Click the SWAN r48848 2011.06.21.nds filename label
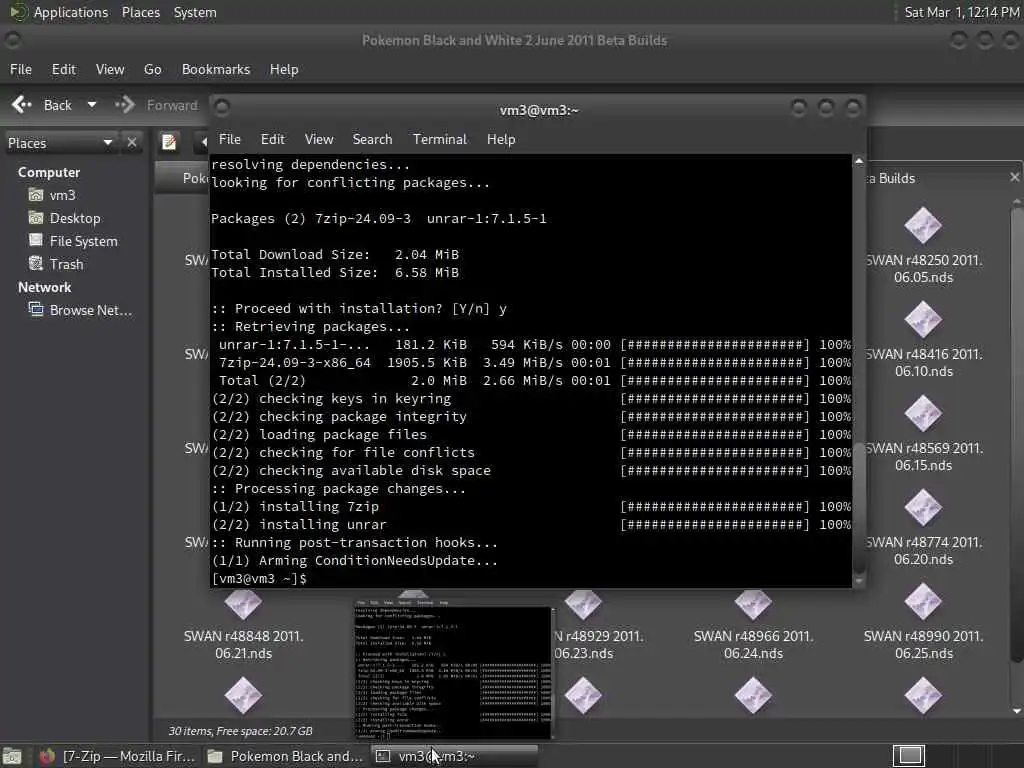Viewport: 1024px width, 768px height. tap(244, 645)
